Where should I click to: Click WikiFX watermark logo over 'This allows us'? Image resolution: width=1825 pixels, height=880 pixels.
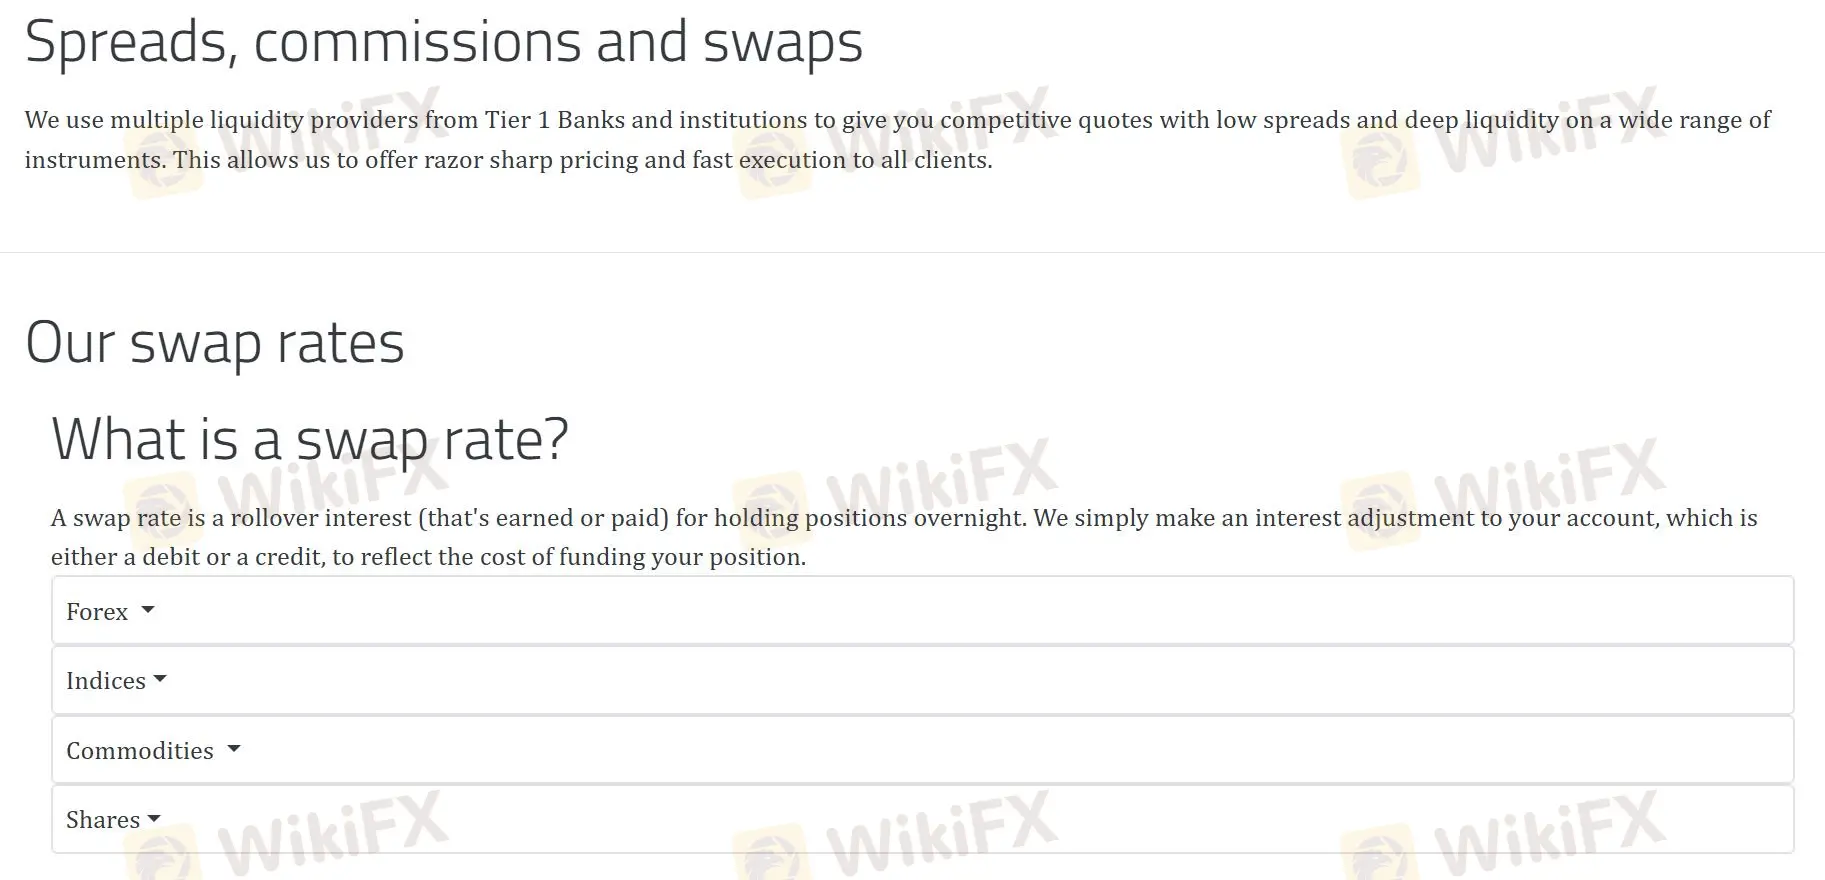pyautogui.click(x=161, y=160)
